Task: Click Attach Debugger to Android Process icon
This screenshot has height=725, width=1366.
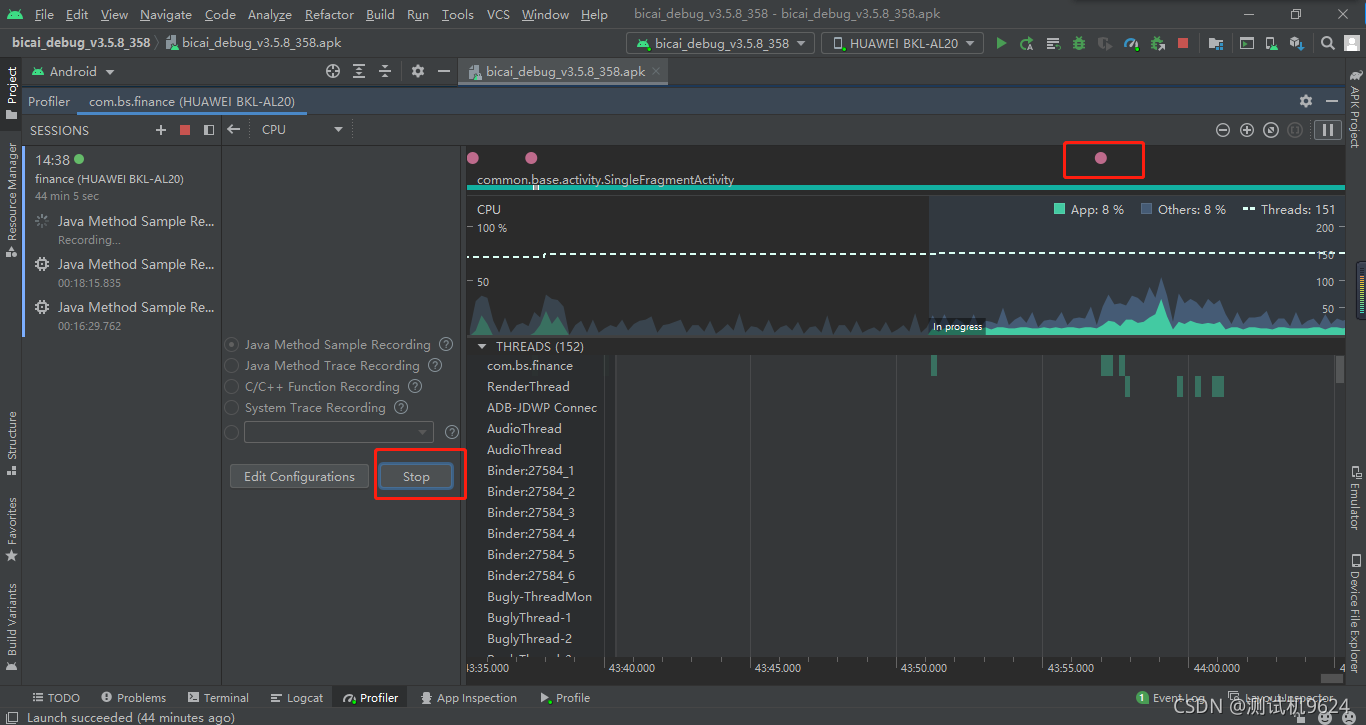Action: pyautogui.click(x=1157, y=43)
